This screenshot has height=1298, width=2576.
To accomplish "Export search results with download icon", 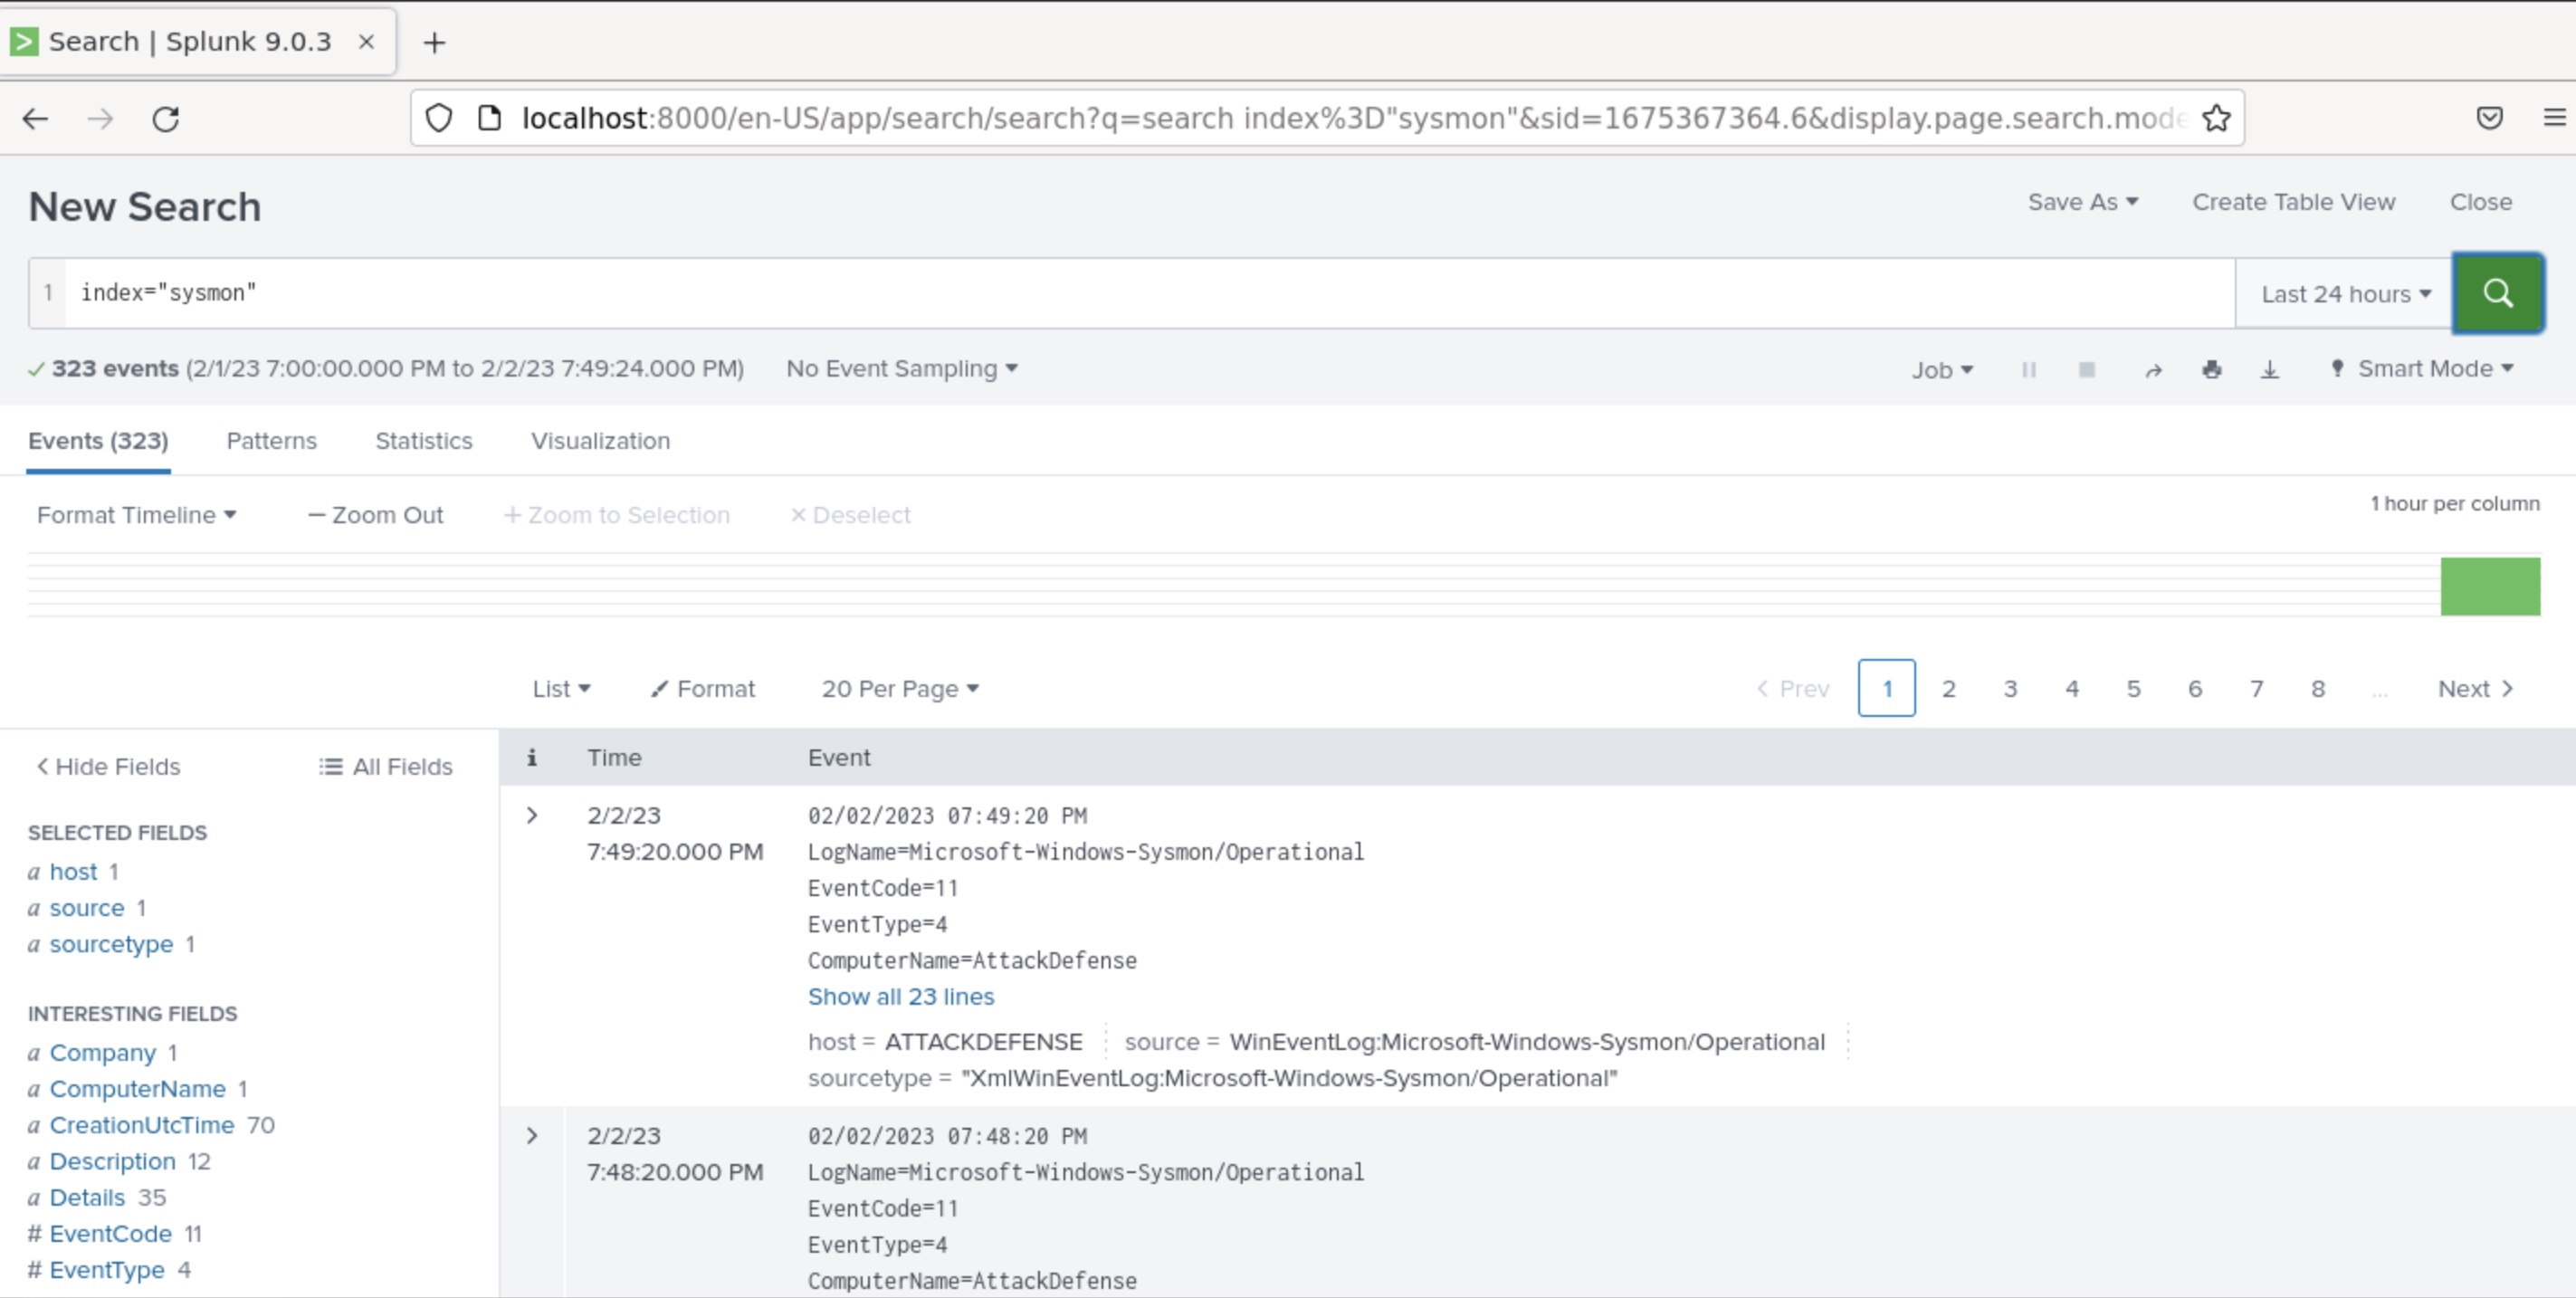I will pyautogui.click(x=2269, y=370).
